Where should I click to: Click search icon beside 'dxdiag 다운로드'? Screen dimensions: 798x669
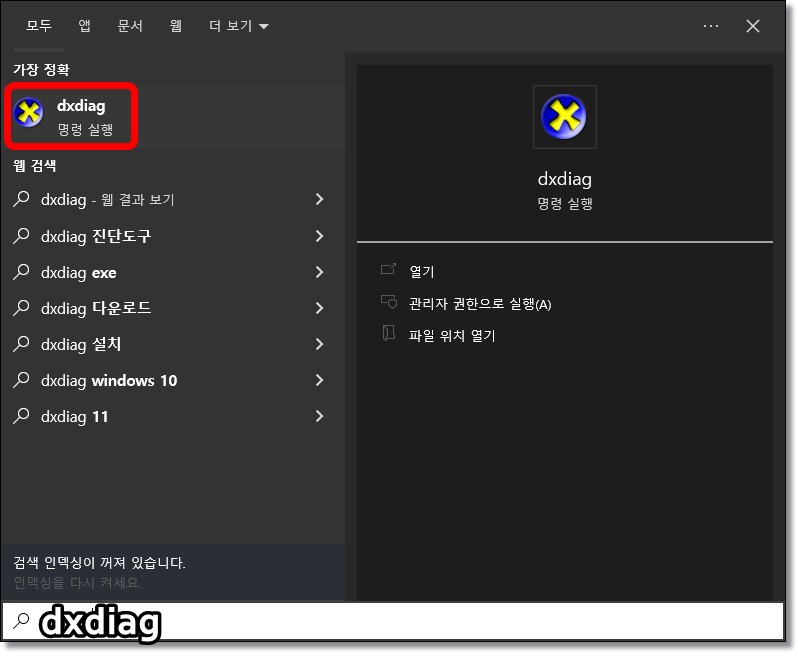[21, 308]
